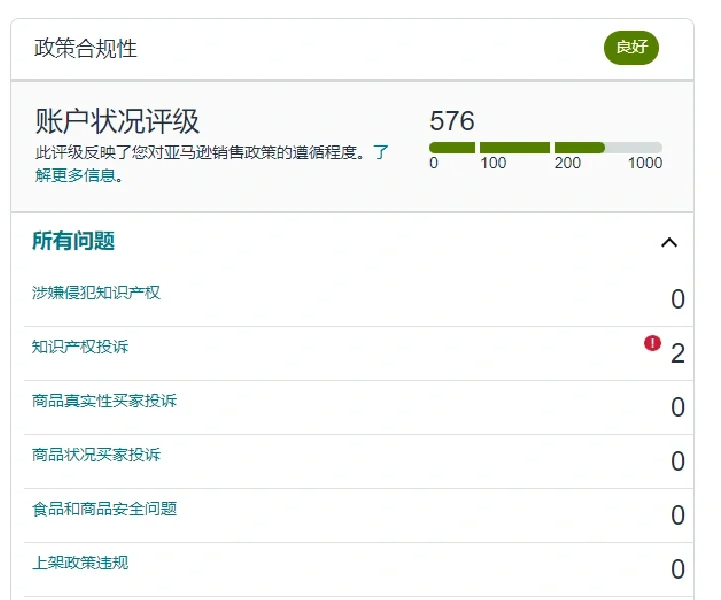View the 商品状况买家投诉 link
This screenshot has width=721, height=600.
[96, 455]
